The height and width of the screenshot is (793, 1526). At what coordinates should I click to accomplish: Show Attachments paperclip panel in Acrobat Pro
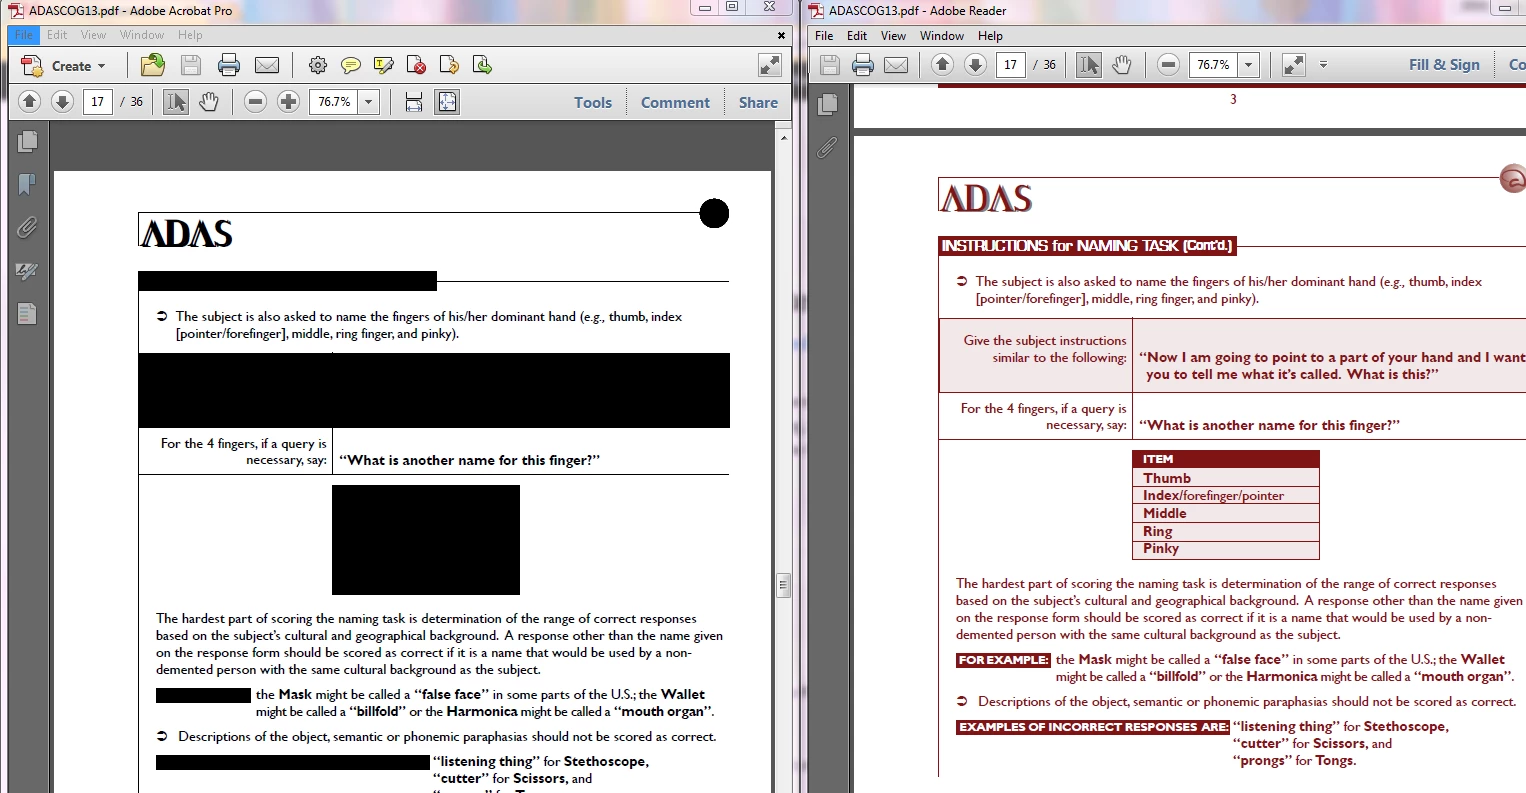click(27, 228)
